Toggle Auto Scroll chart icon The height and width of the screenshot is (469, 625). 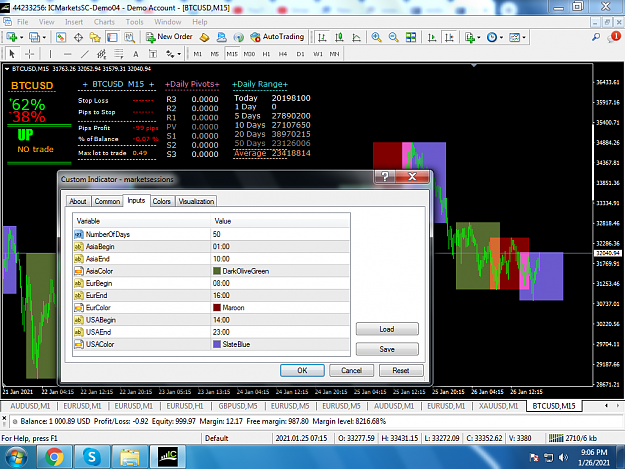432,37
